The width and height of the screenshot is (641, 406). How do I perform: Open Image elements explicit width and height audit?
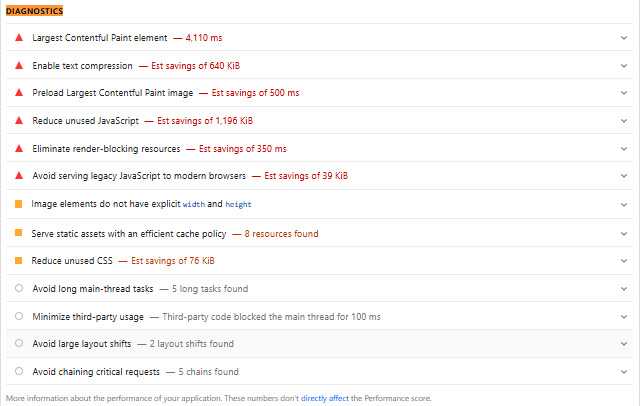point(140,204)
